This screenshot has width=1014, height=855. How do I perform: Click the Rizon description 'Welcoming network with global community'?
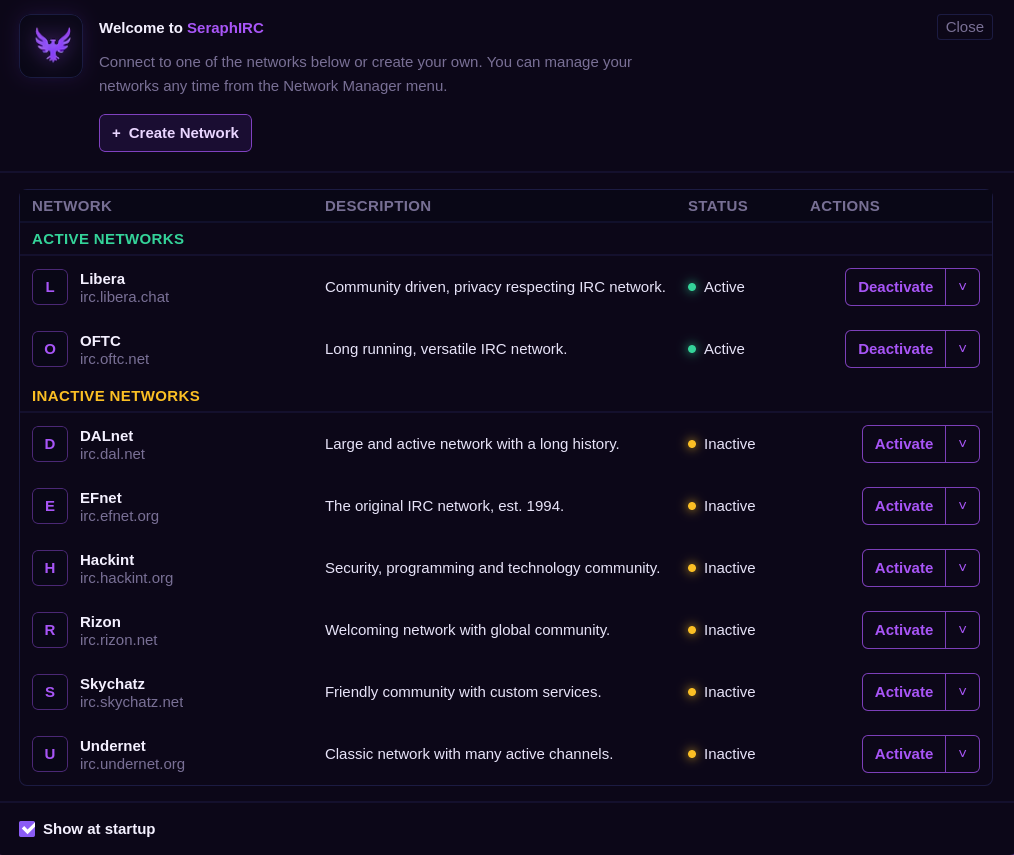pos(468,631)
